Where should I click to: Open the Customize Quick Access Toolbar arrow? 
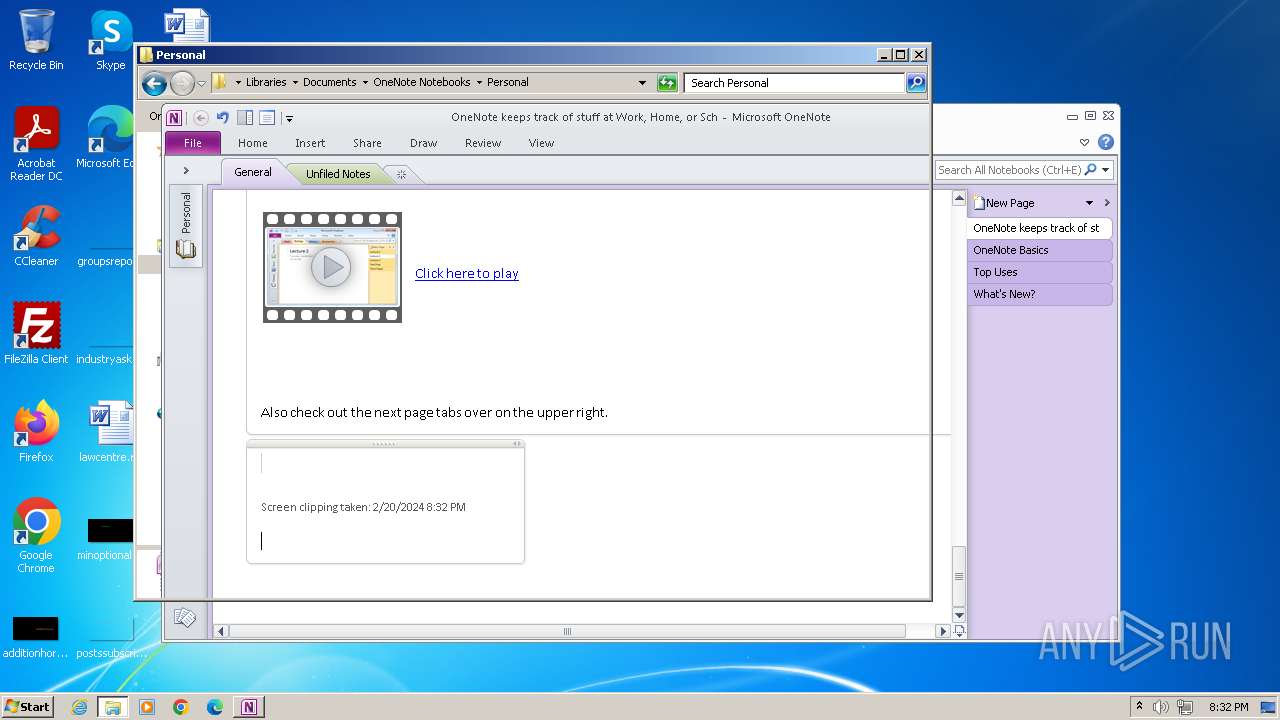289,119
